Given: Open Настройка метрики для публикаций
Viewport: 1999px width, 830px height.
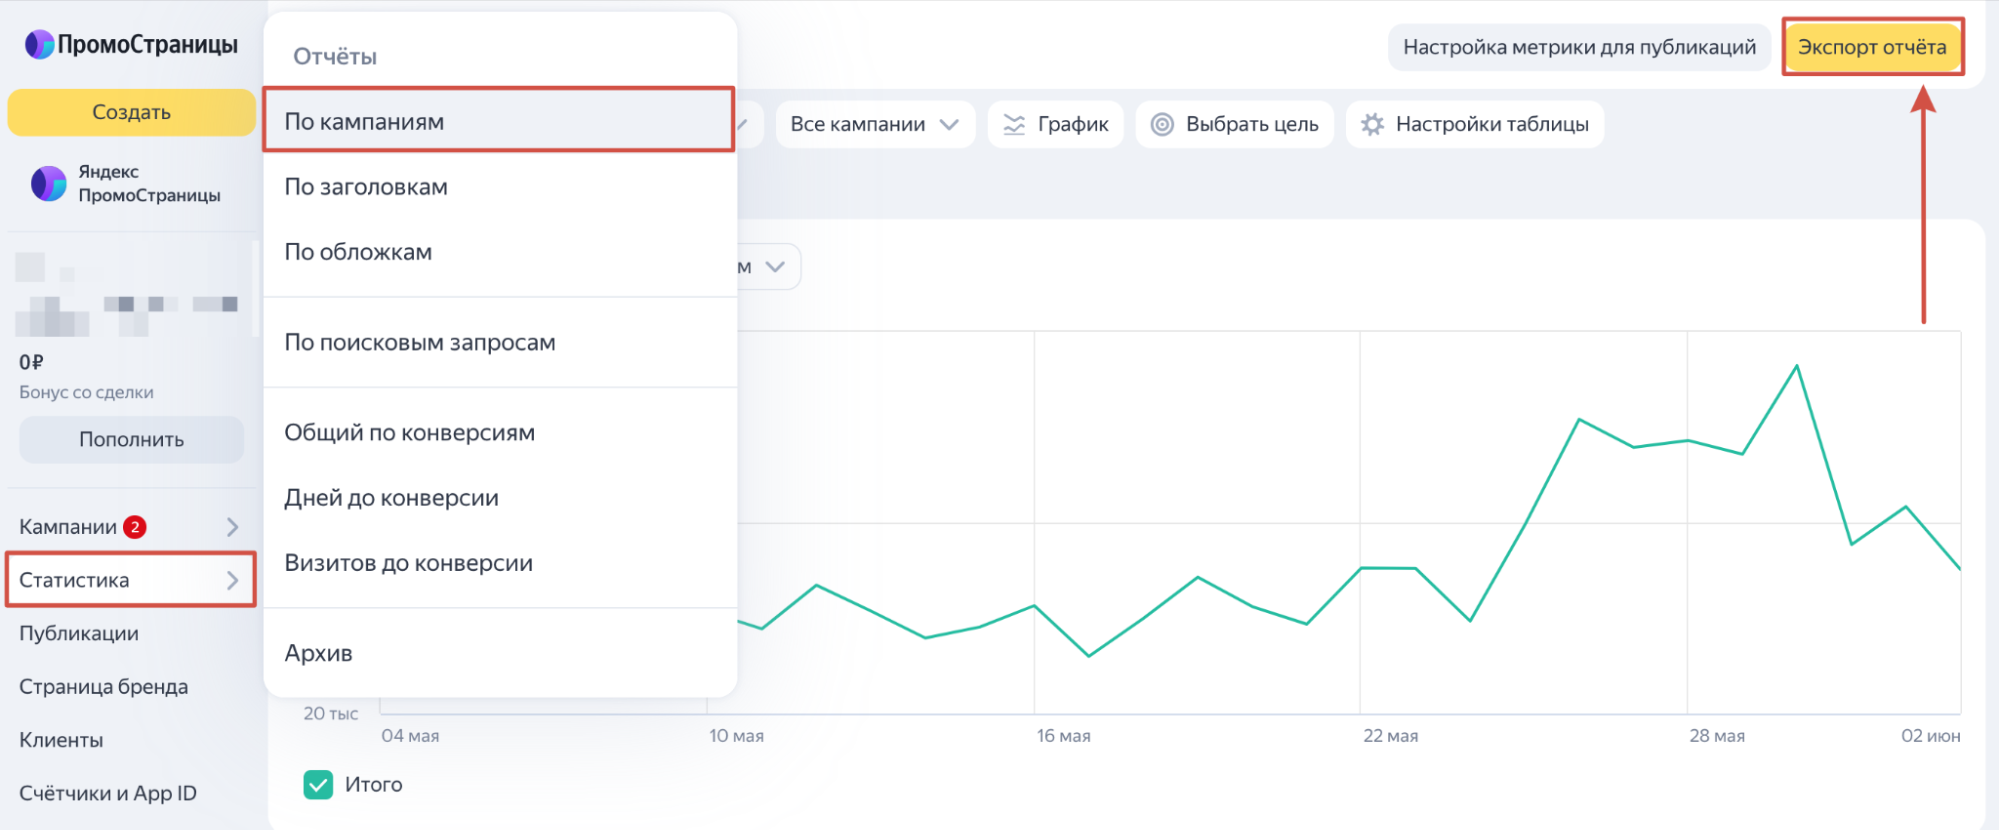Looking at the screenshot, I should click(1579, 47).
